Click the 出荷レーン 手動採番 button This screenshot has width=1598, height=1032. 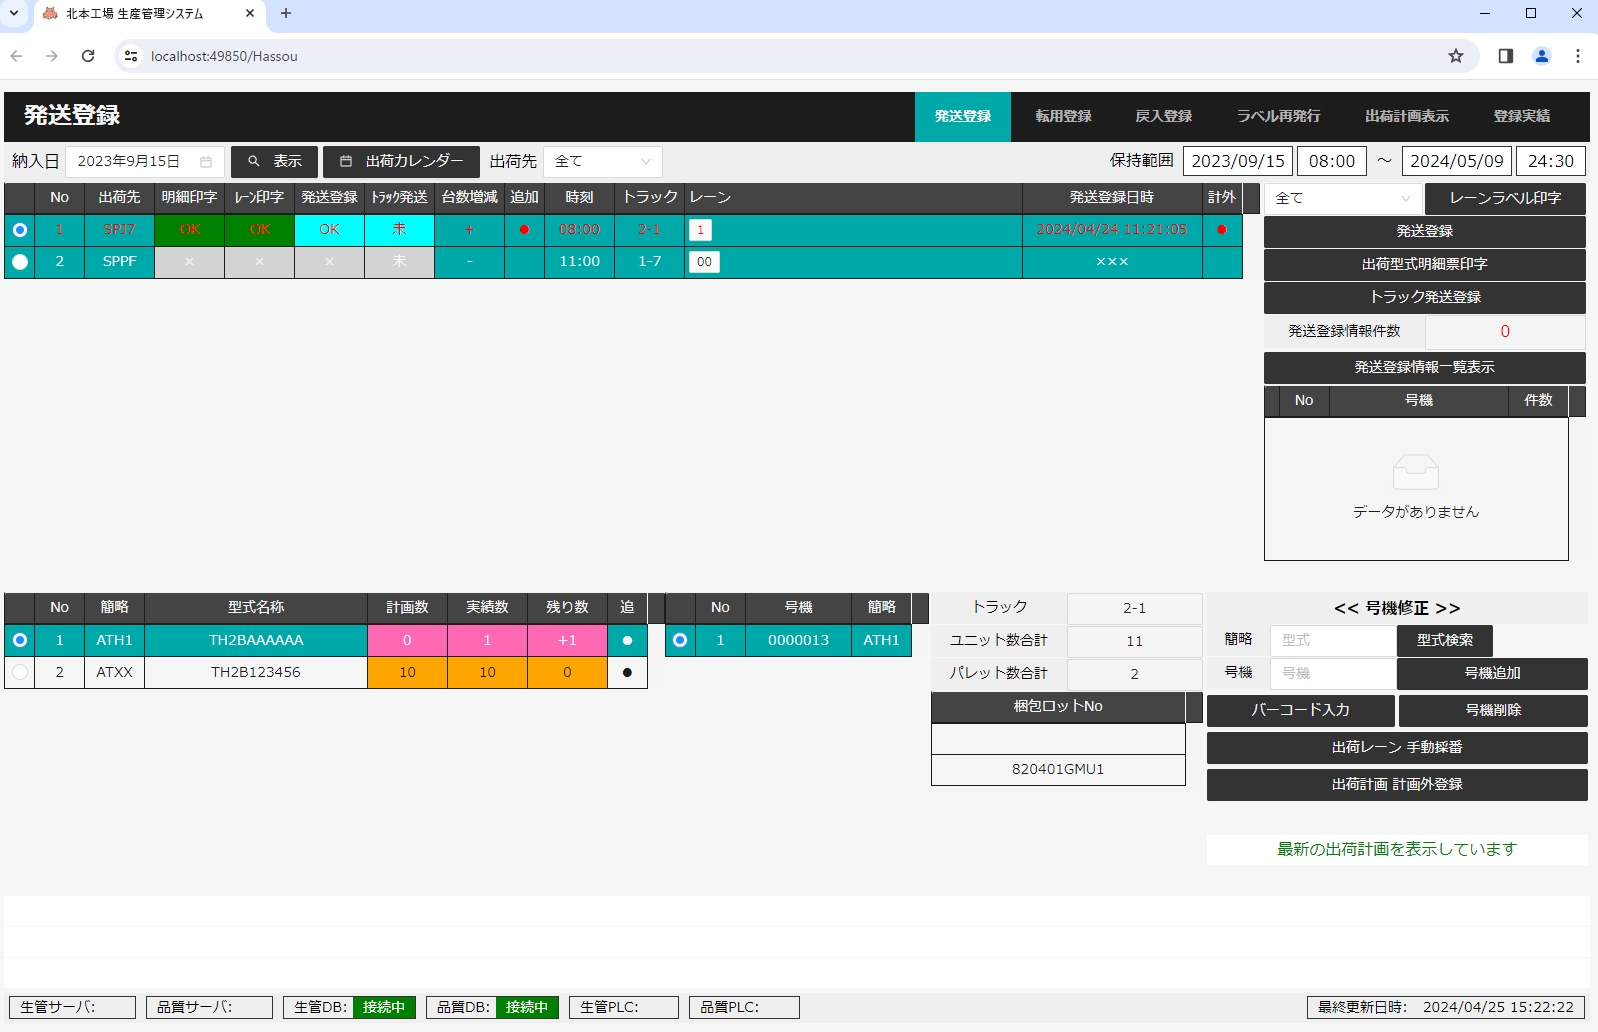(1397, 748)
